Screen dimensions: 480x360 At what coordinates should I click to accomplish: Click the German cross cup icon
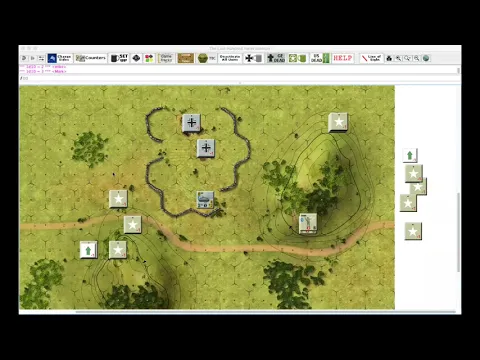coord(253,58)
